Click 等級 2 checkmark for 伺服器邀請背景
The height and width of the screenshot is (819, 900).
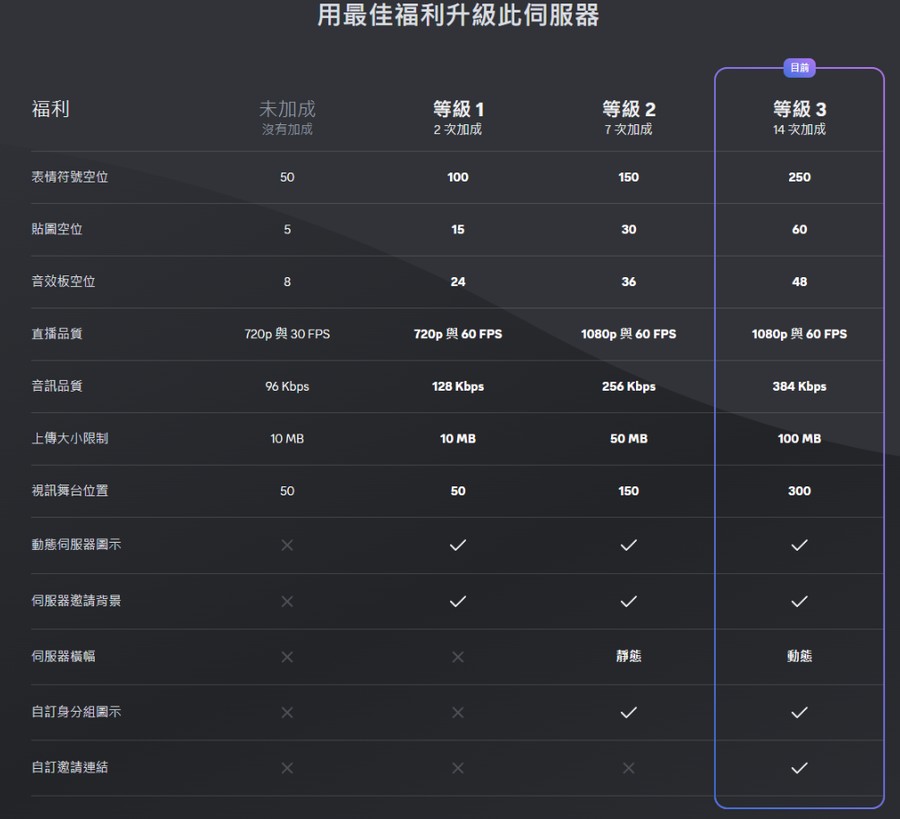coord(629,601)
